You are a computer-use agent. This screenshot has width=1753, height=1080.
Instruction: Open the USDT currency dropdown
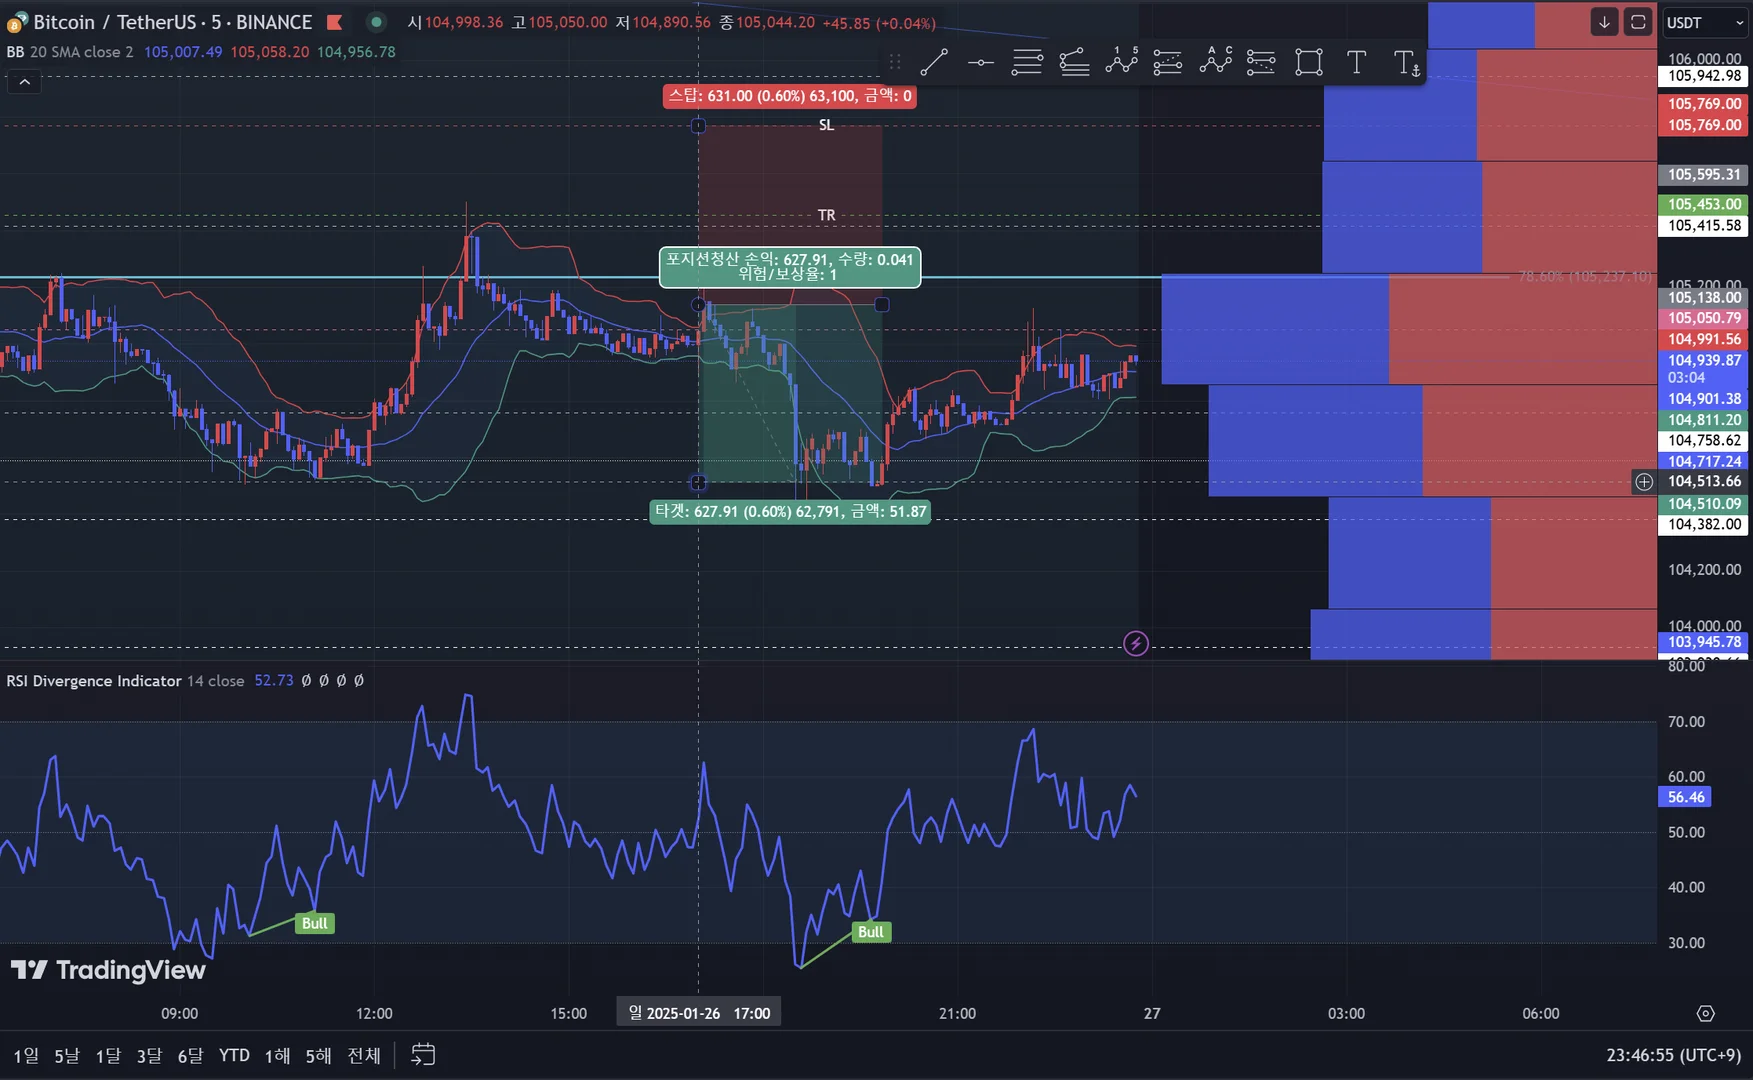pyautogui.click(x=1705, y=22)
